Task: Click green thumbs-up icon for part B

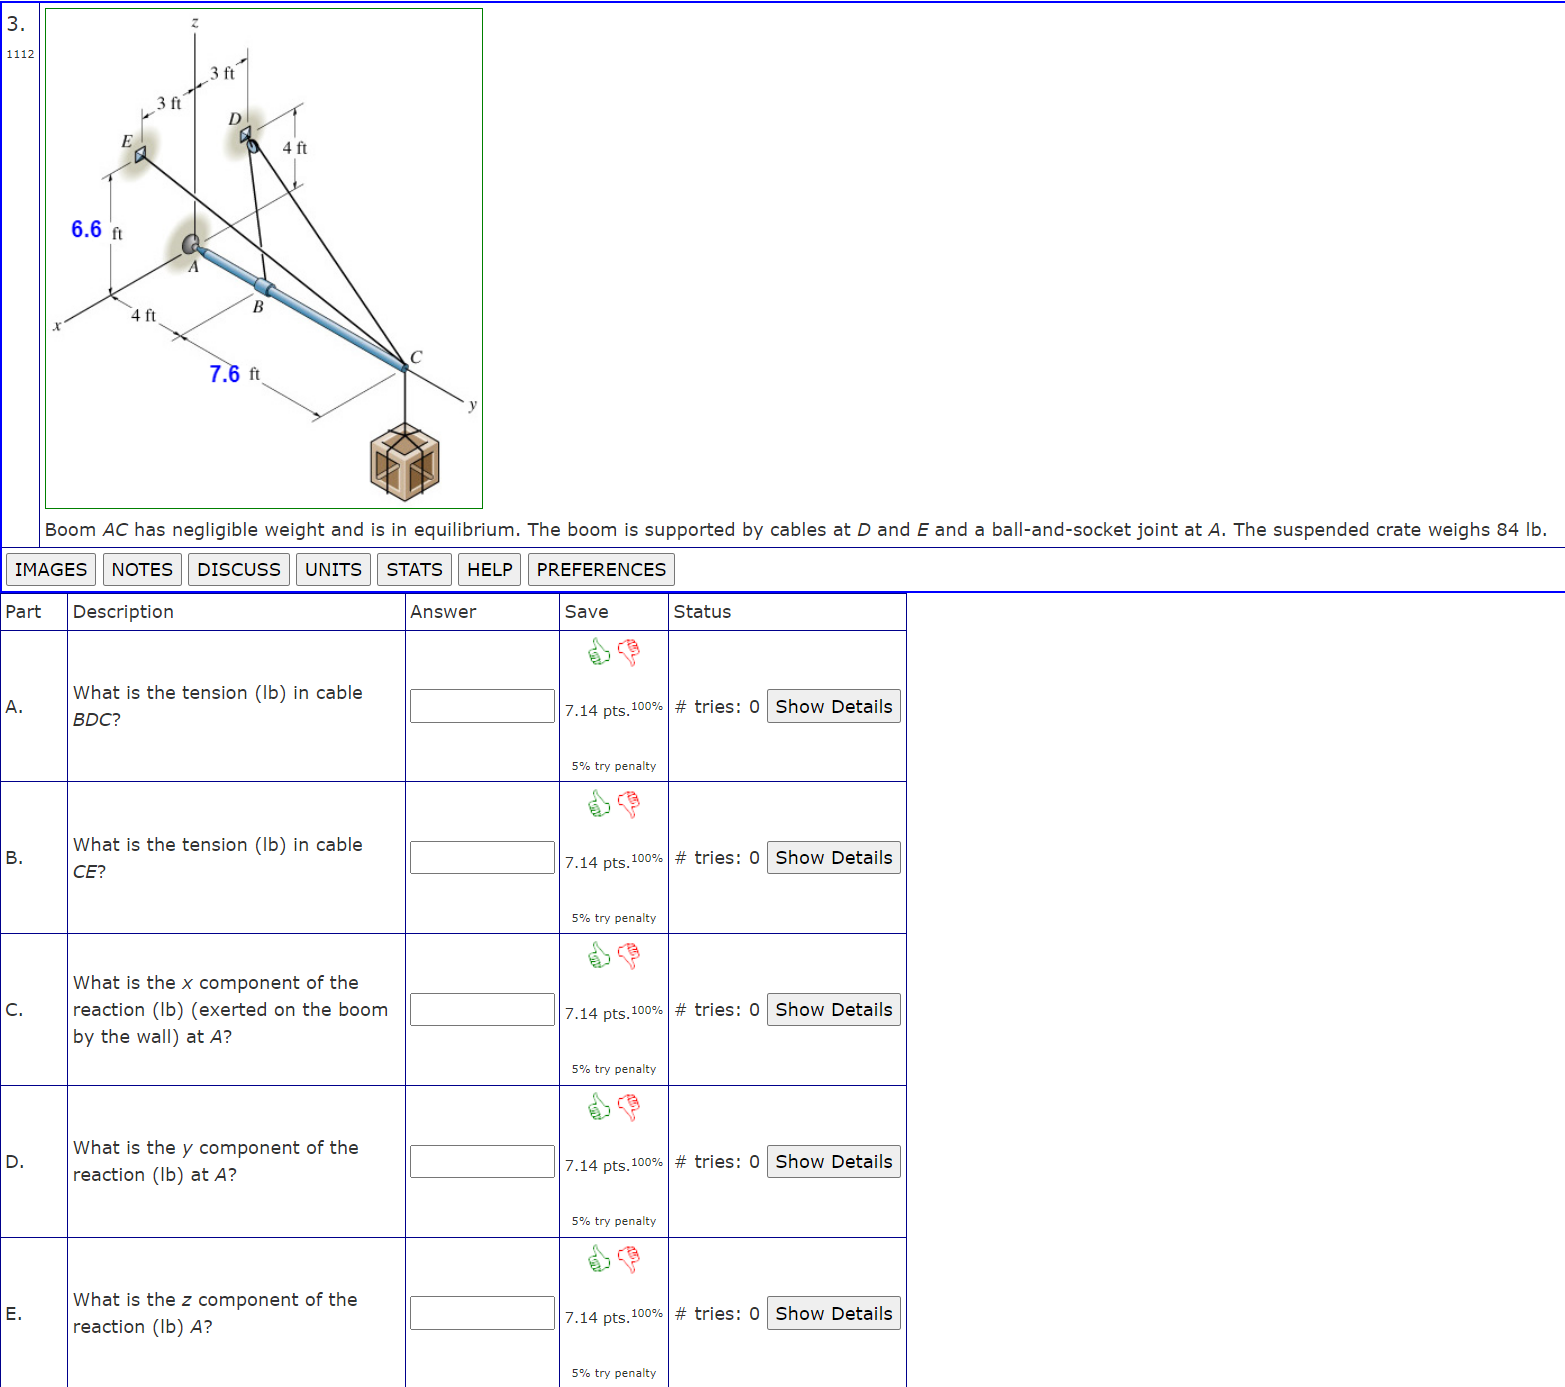Action: pyautogui.click(x=599, y=804)
